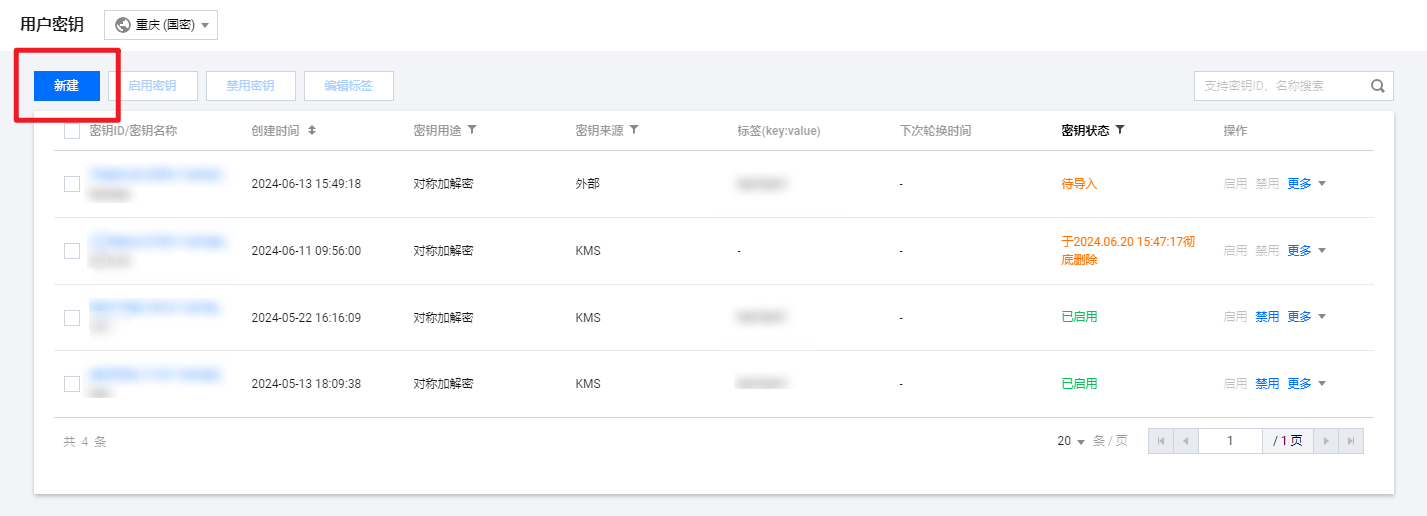The image size is (1427, 516).
Task: Go to previous page arrow
Action: (x=1185, y=441)
